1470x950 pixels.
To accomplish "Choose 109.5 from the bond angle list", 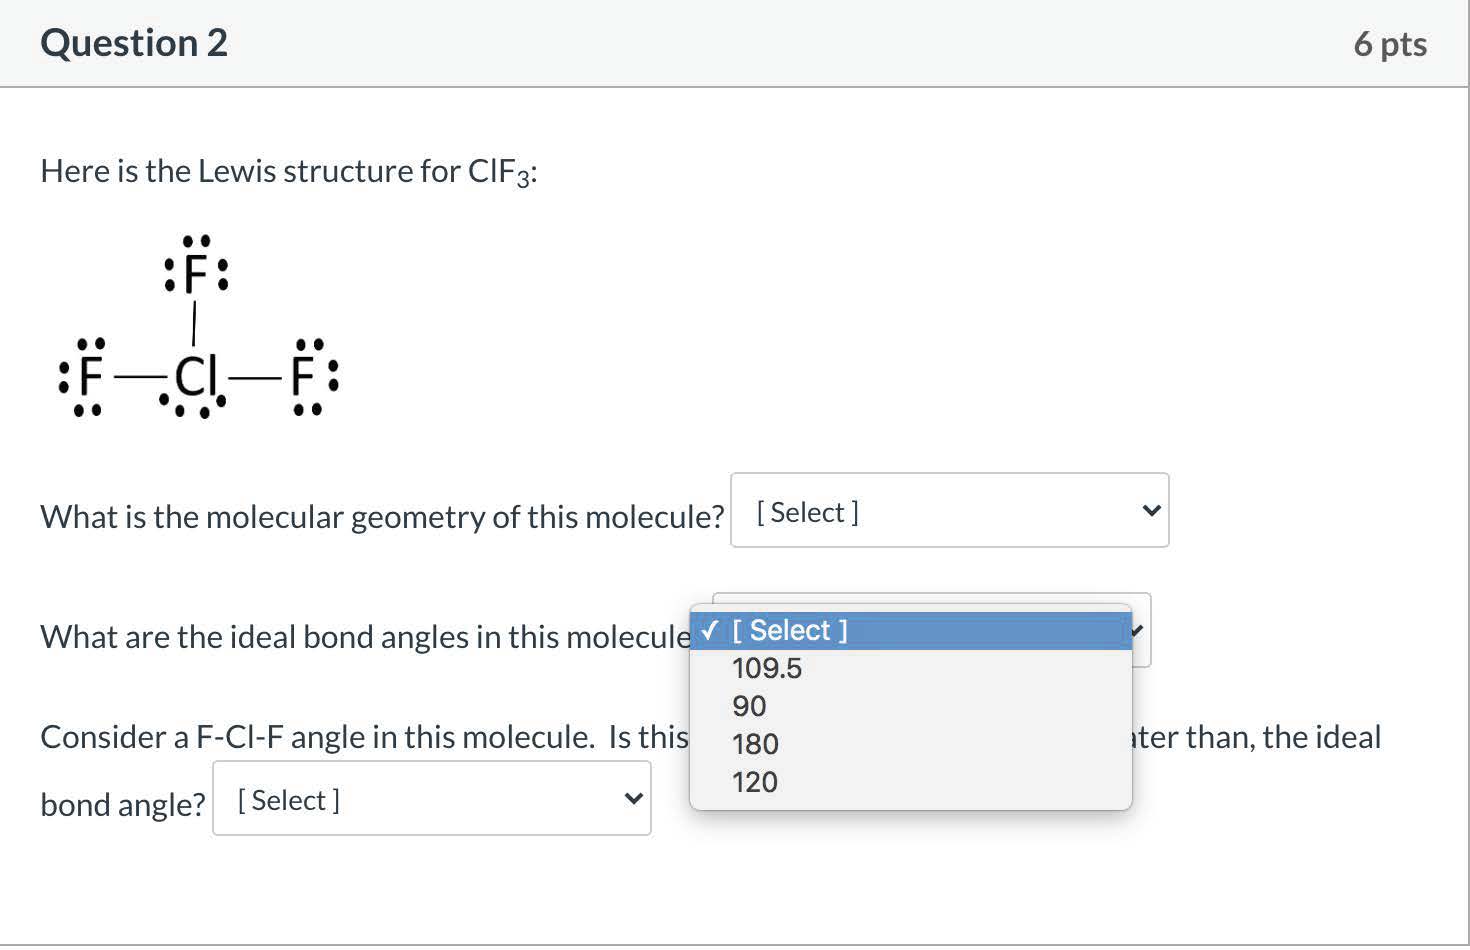I will [x=767, y=668].
